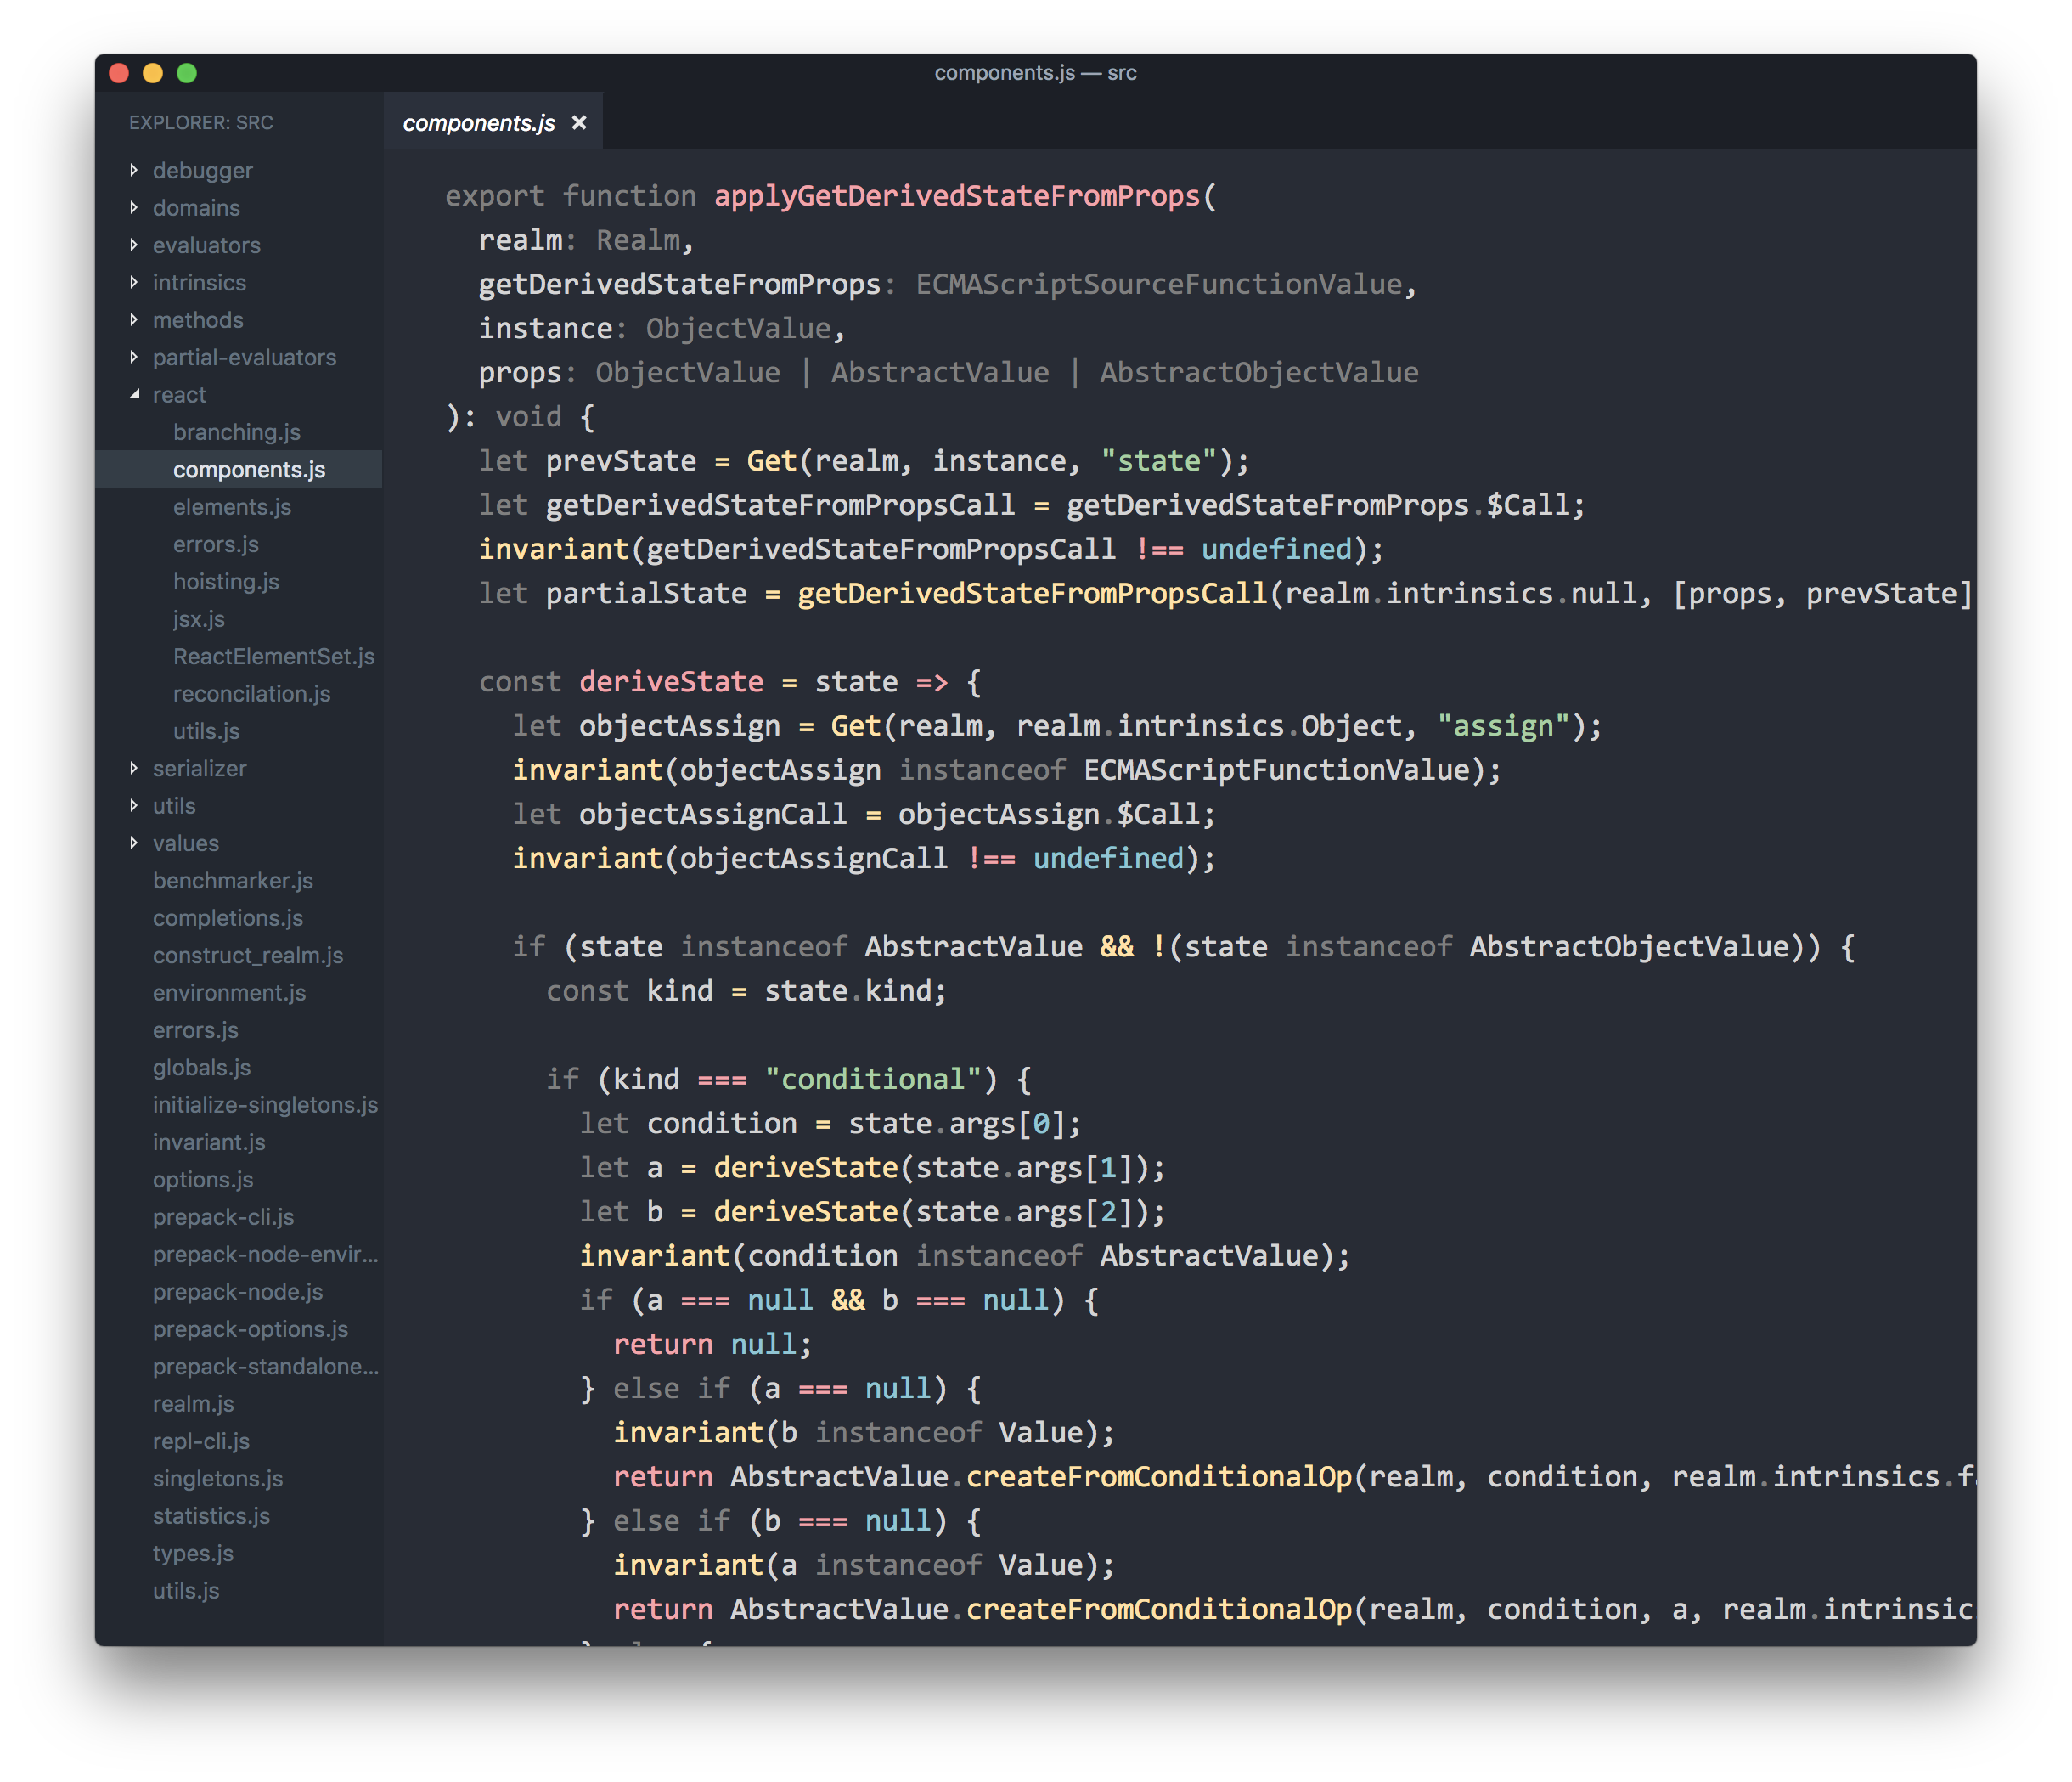2072x1782 pixels.
Task: Select the components.js tab
Action: (x=478, y=123)
